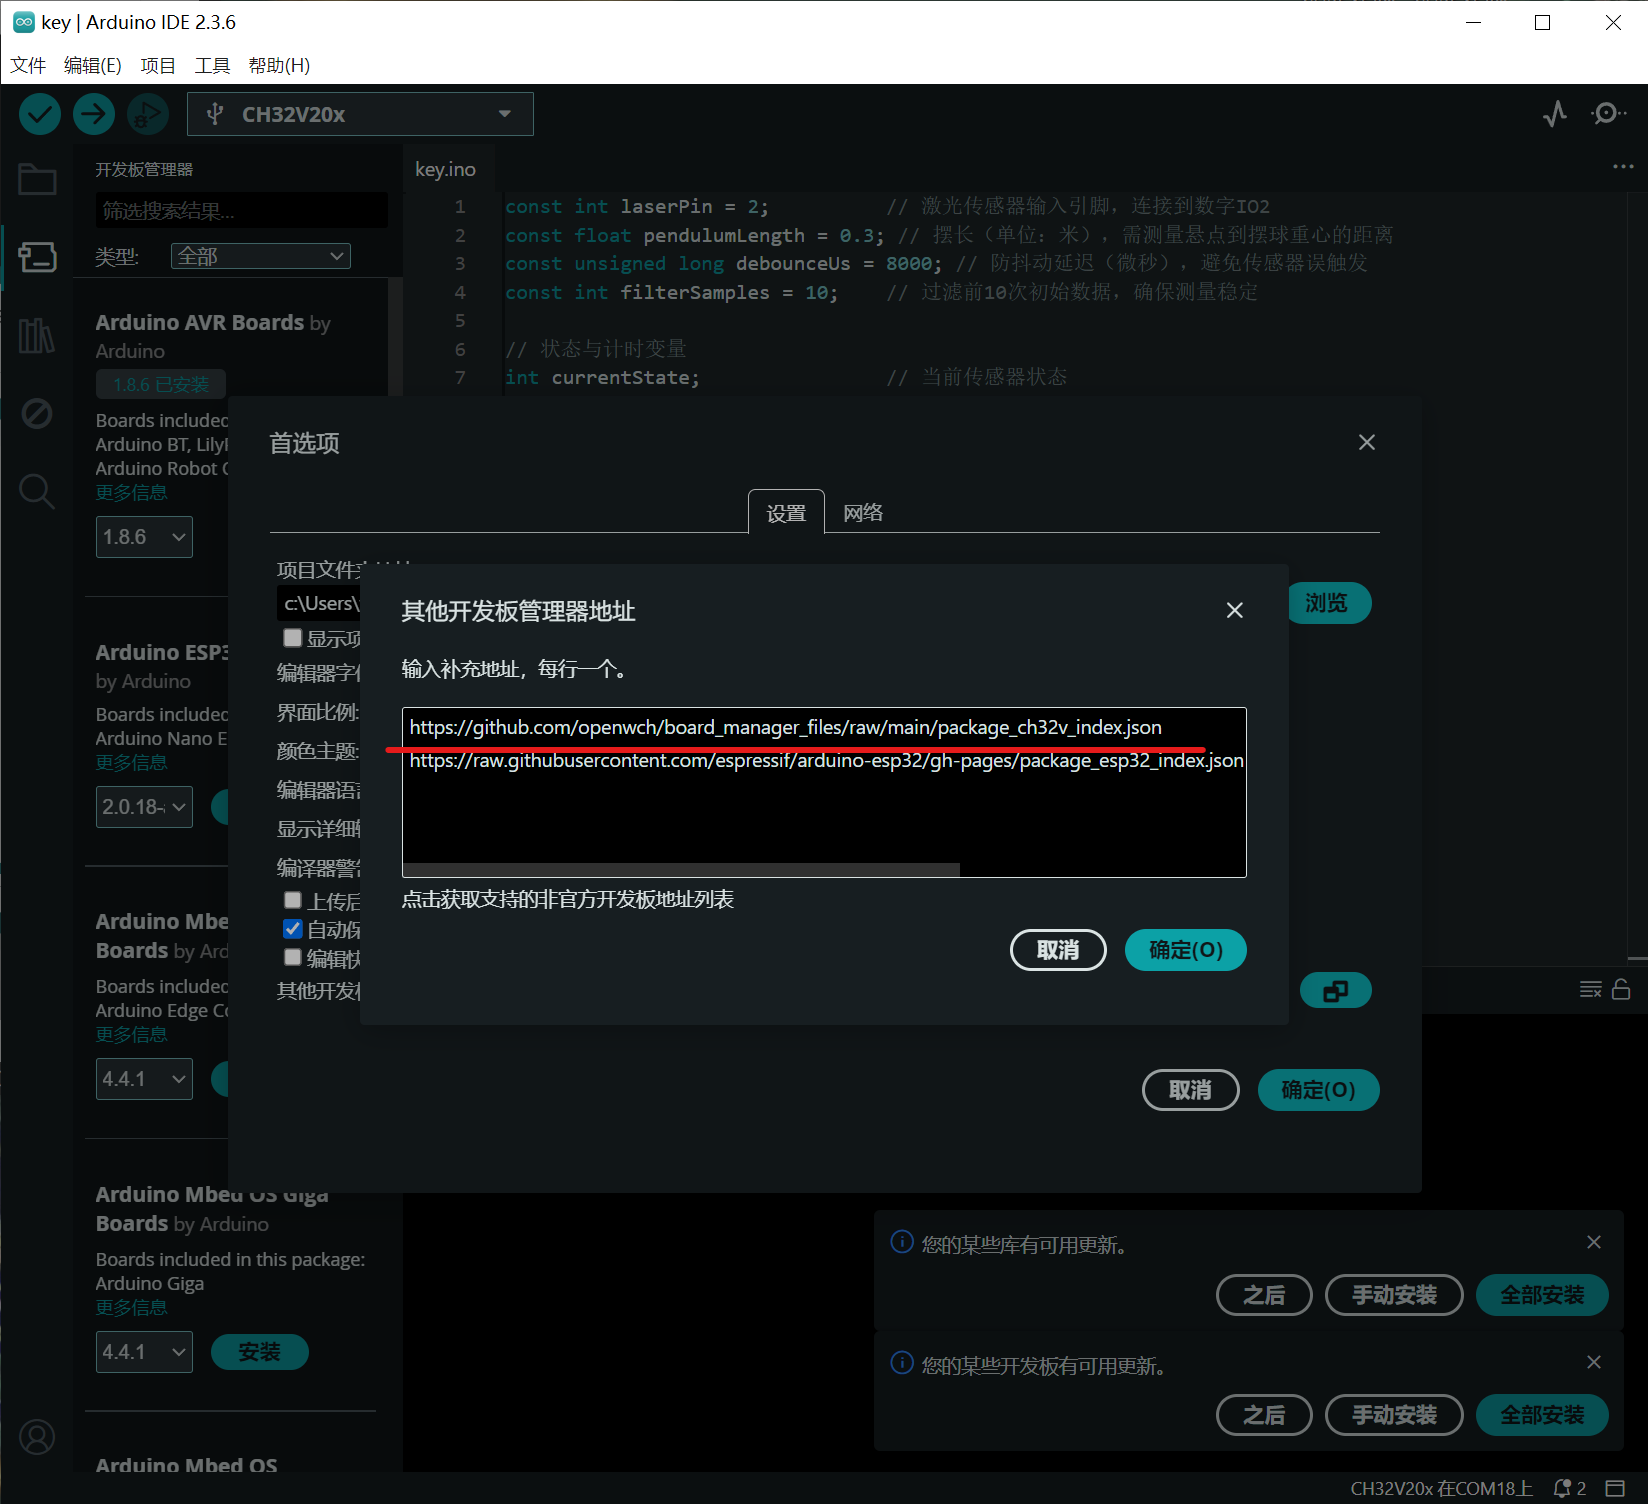
Task: Open the Serial Plotter icon
Action: 1554,114
